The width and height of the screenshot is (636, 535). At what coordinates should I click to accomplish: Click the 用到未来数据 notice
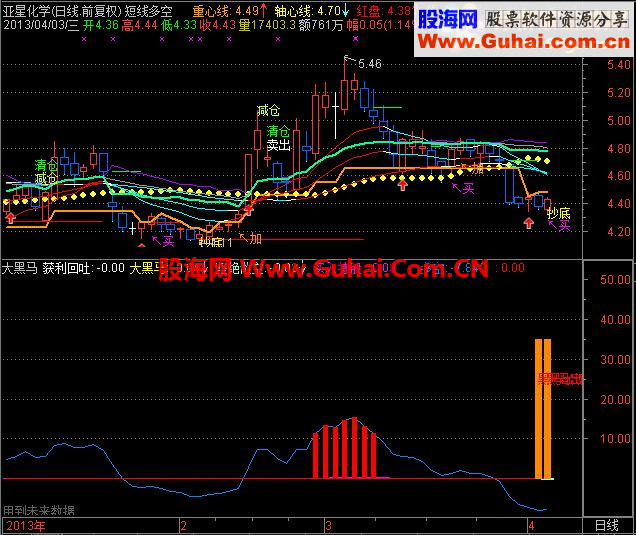pyautogui.click(x=39, y=510)
